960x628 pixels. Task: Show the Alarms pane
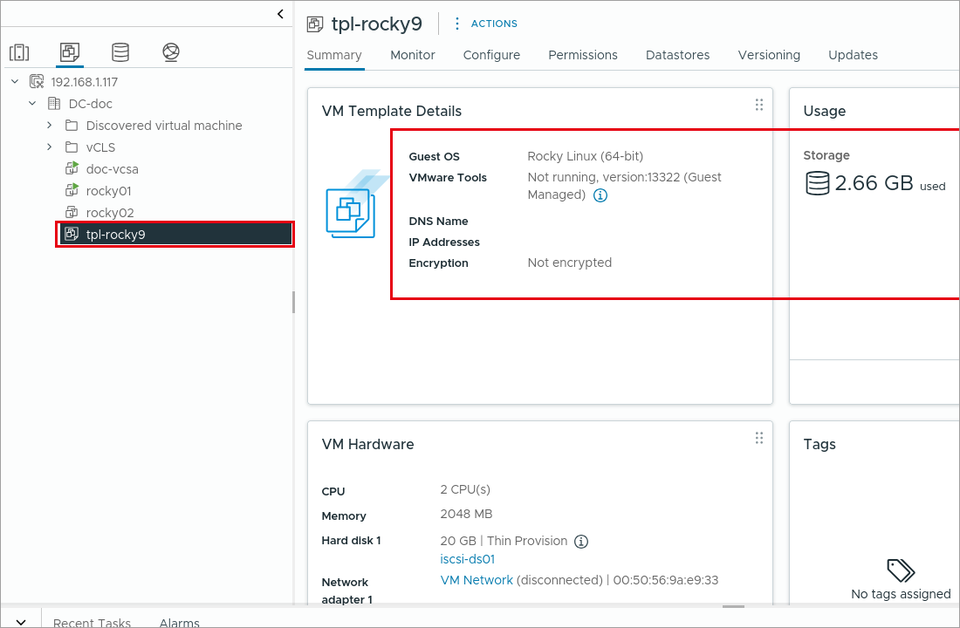click(x=179, y=622)
